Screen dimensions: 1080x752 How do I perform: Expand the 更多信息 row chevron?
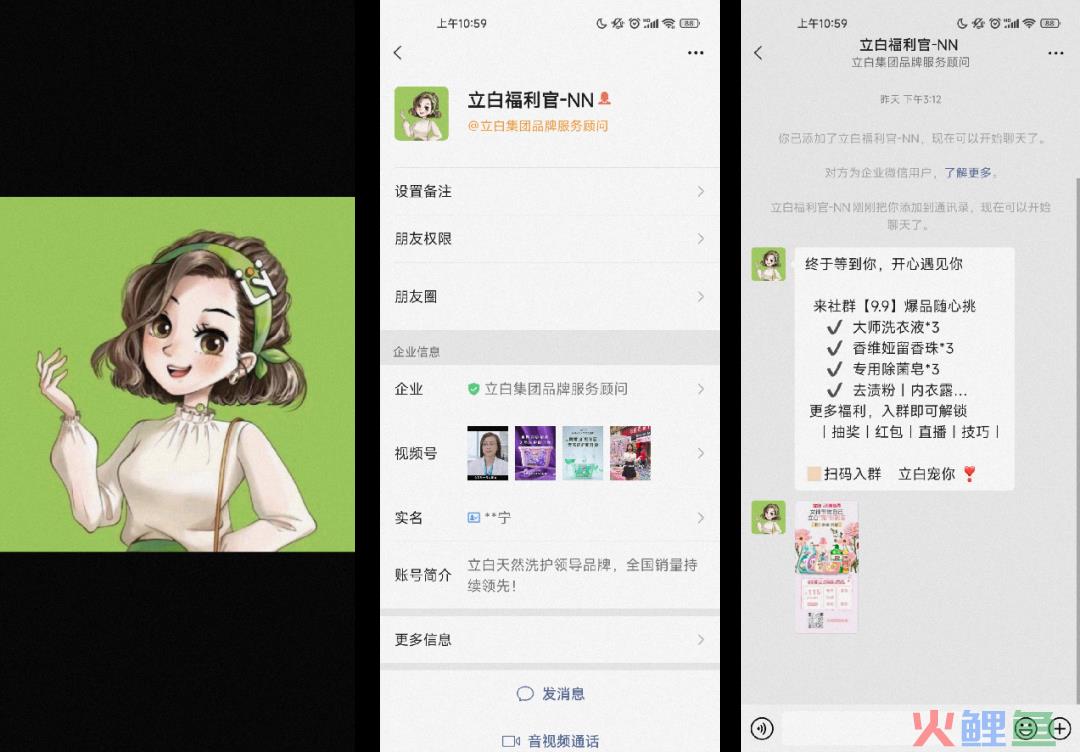tap(700, 640)
